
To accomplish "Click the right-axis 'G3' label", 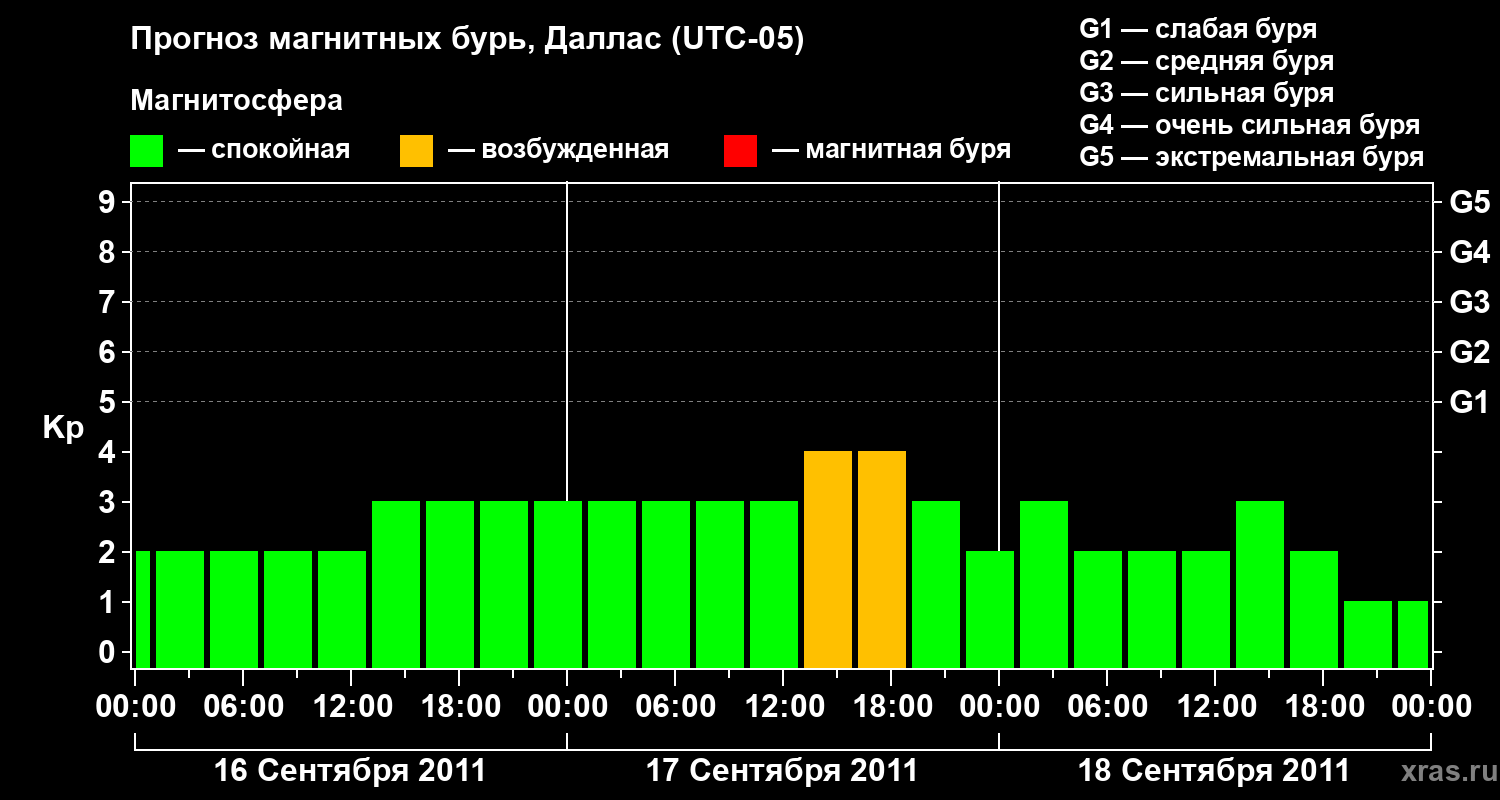I will pyautogui.click(x=1470, y=303).
